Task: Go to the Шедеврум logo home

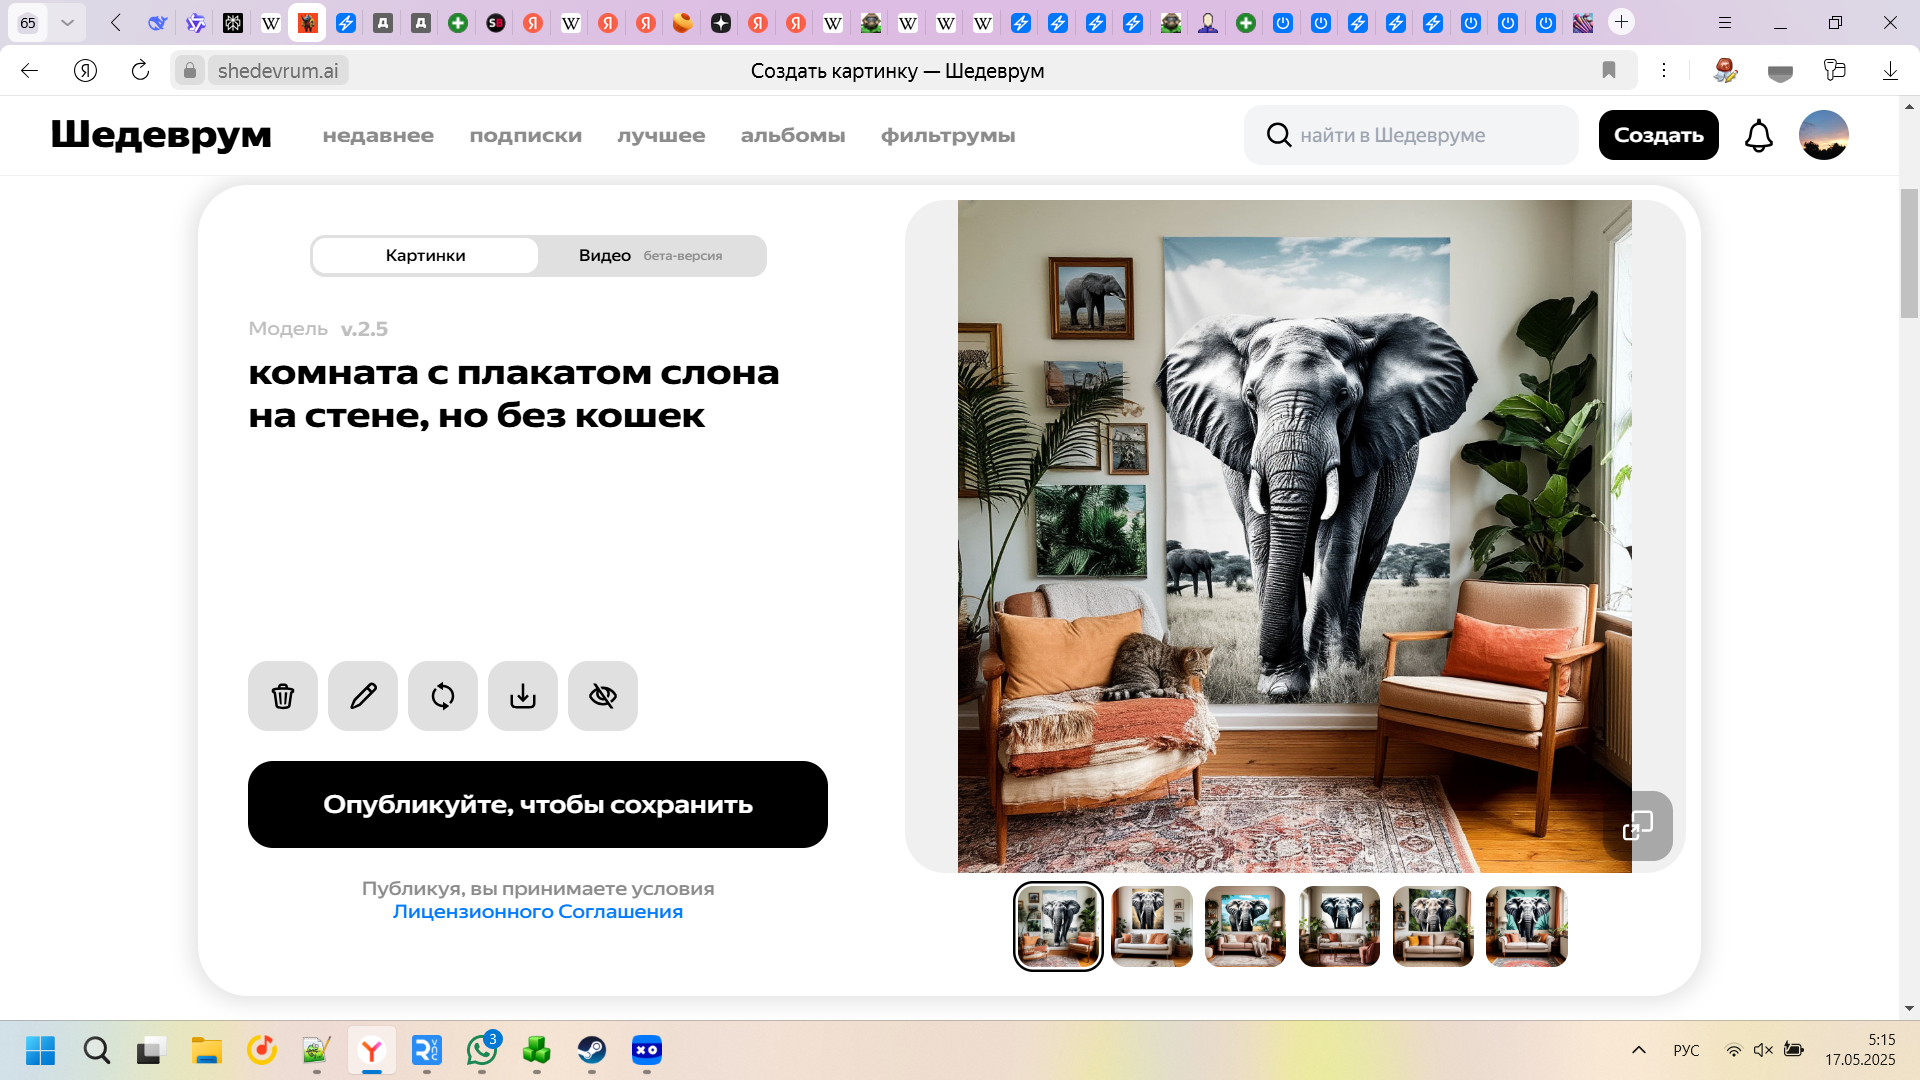Action: point(161,134)
